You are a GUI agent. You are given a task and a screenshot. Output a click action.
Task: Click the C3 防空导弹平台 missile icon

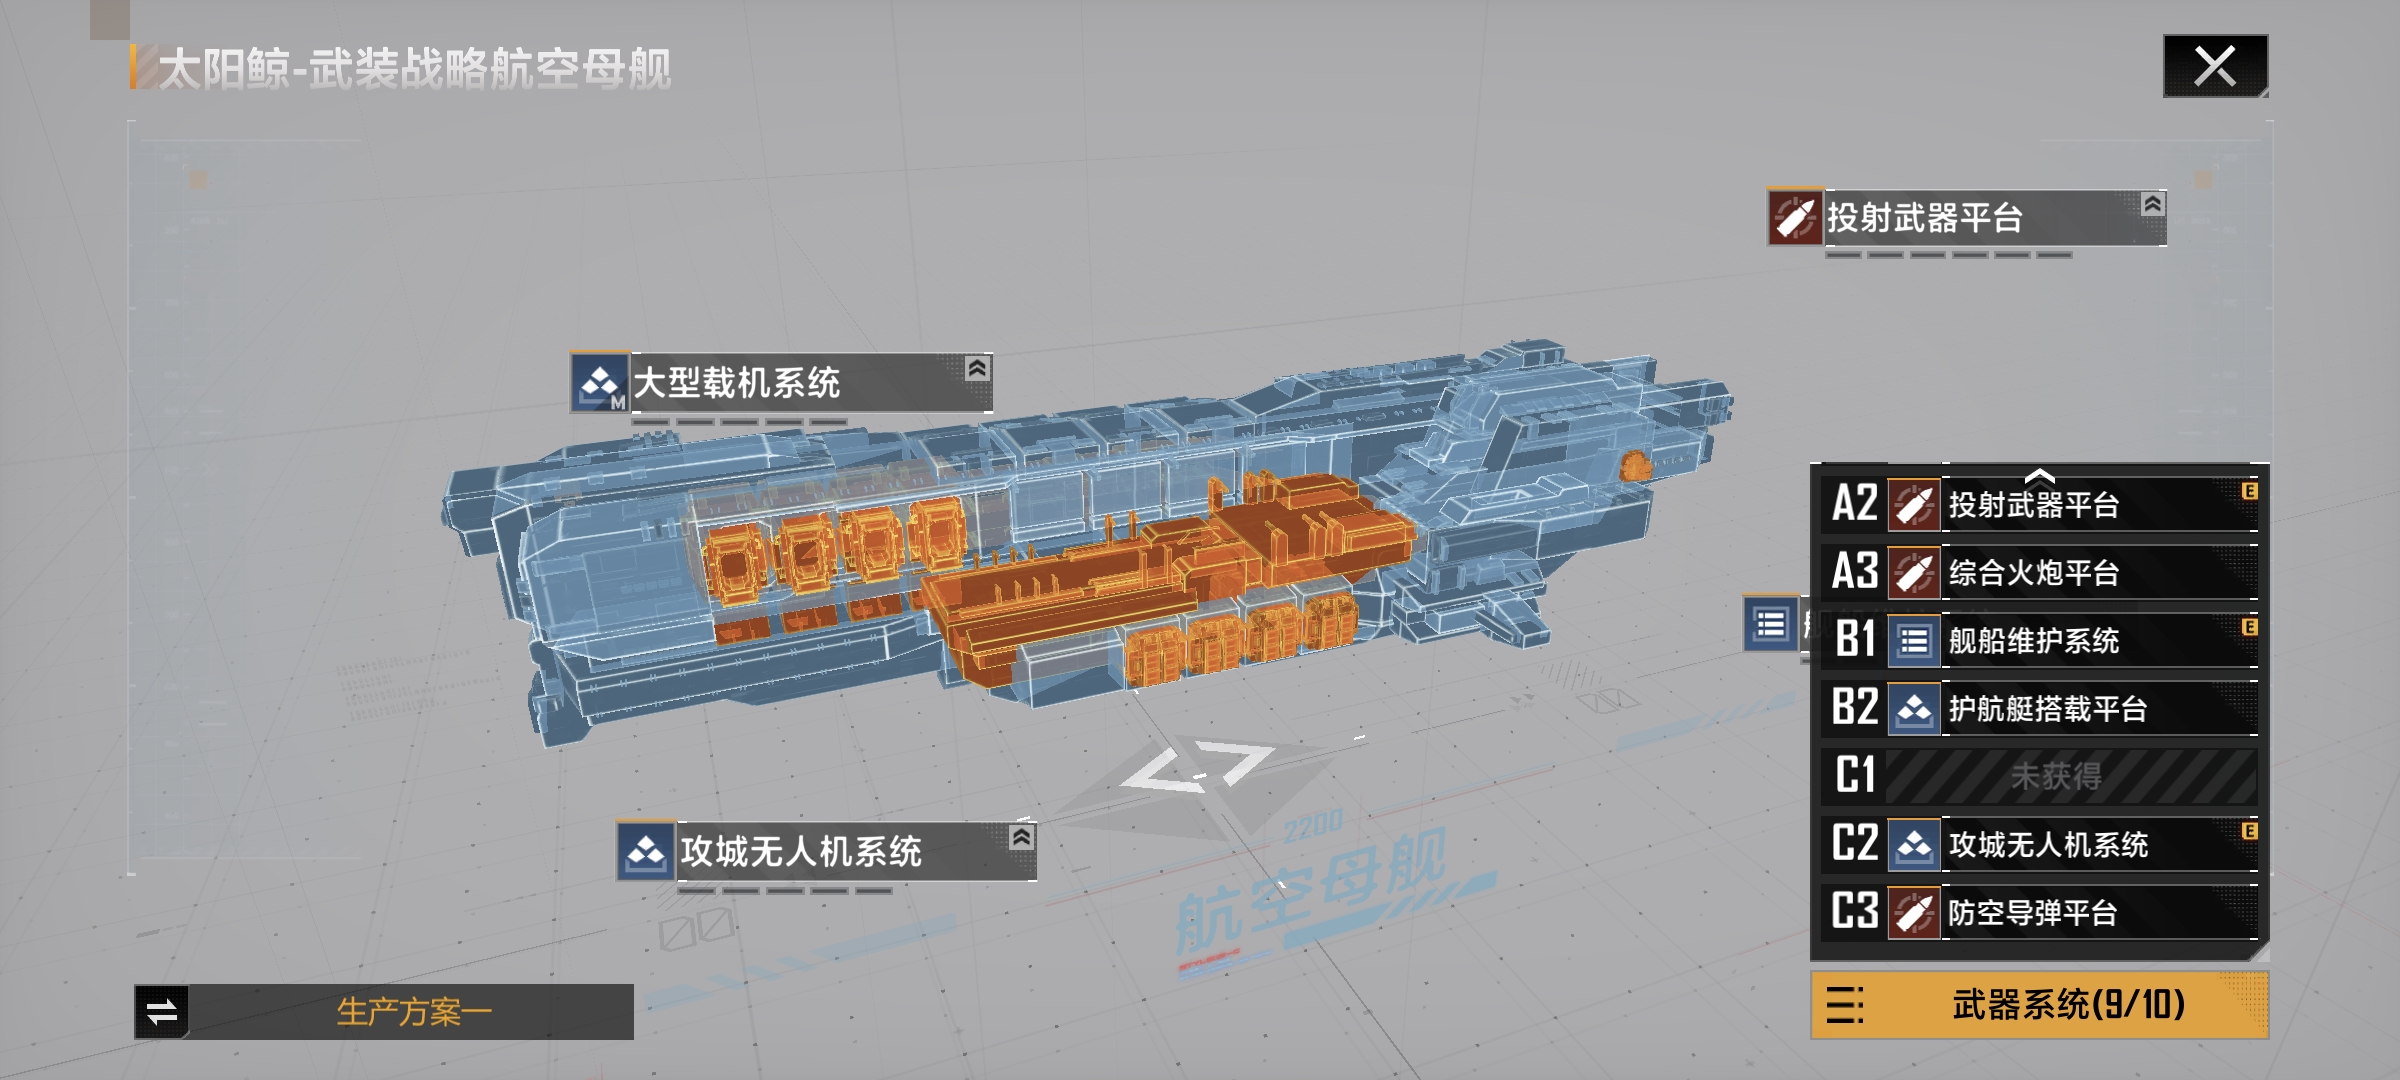click(1913, 913)
